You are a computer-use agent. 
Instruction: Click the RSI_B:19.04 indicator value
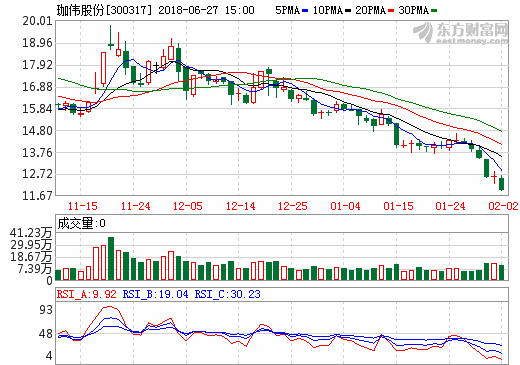point(156,294)
